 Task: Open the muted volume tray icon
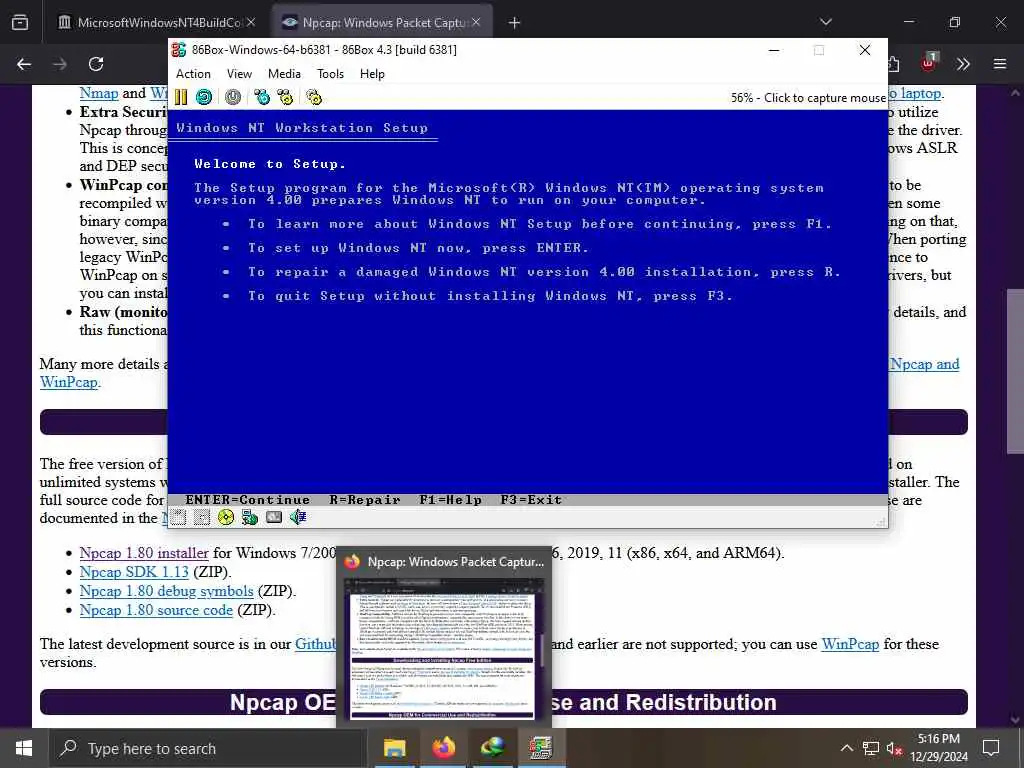893,748
